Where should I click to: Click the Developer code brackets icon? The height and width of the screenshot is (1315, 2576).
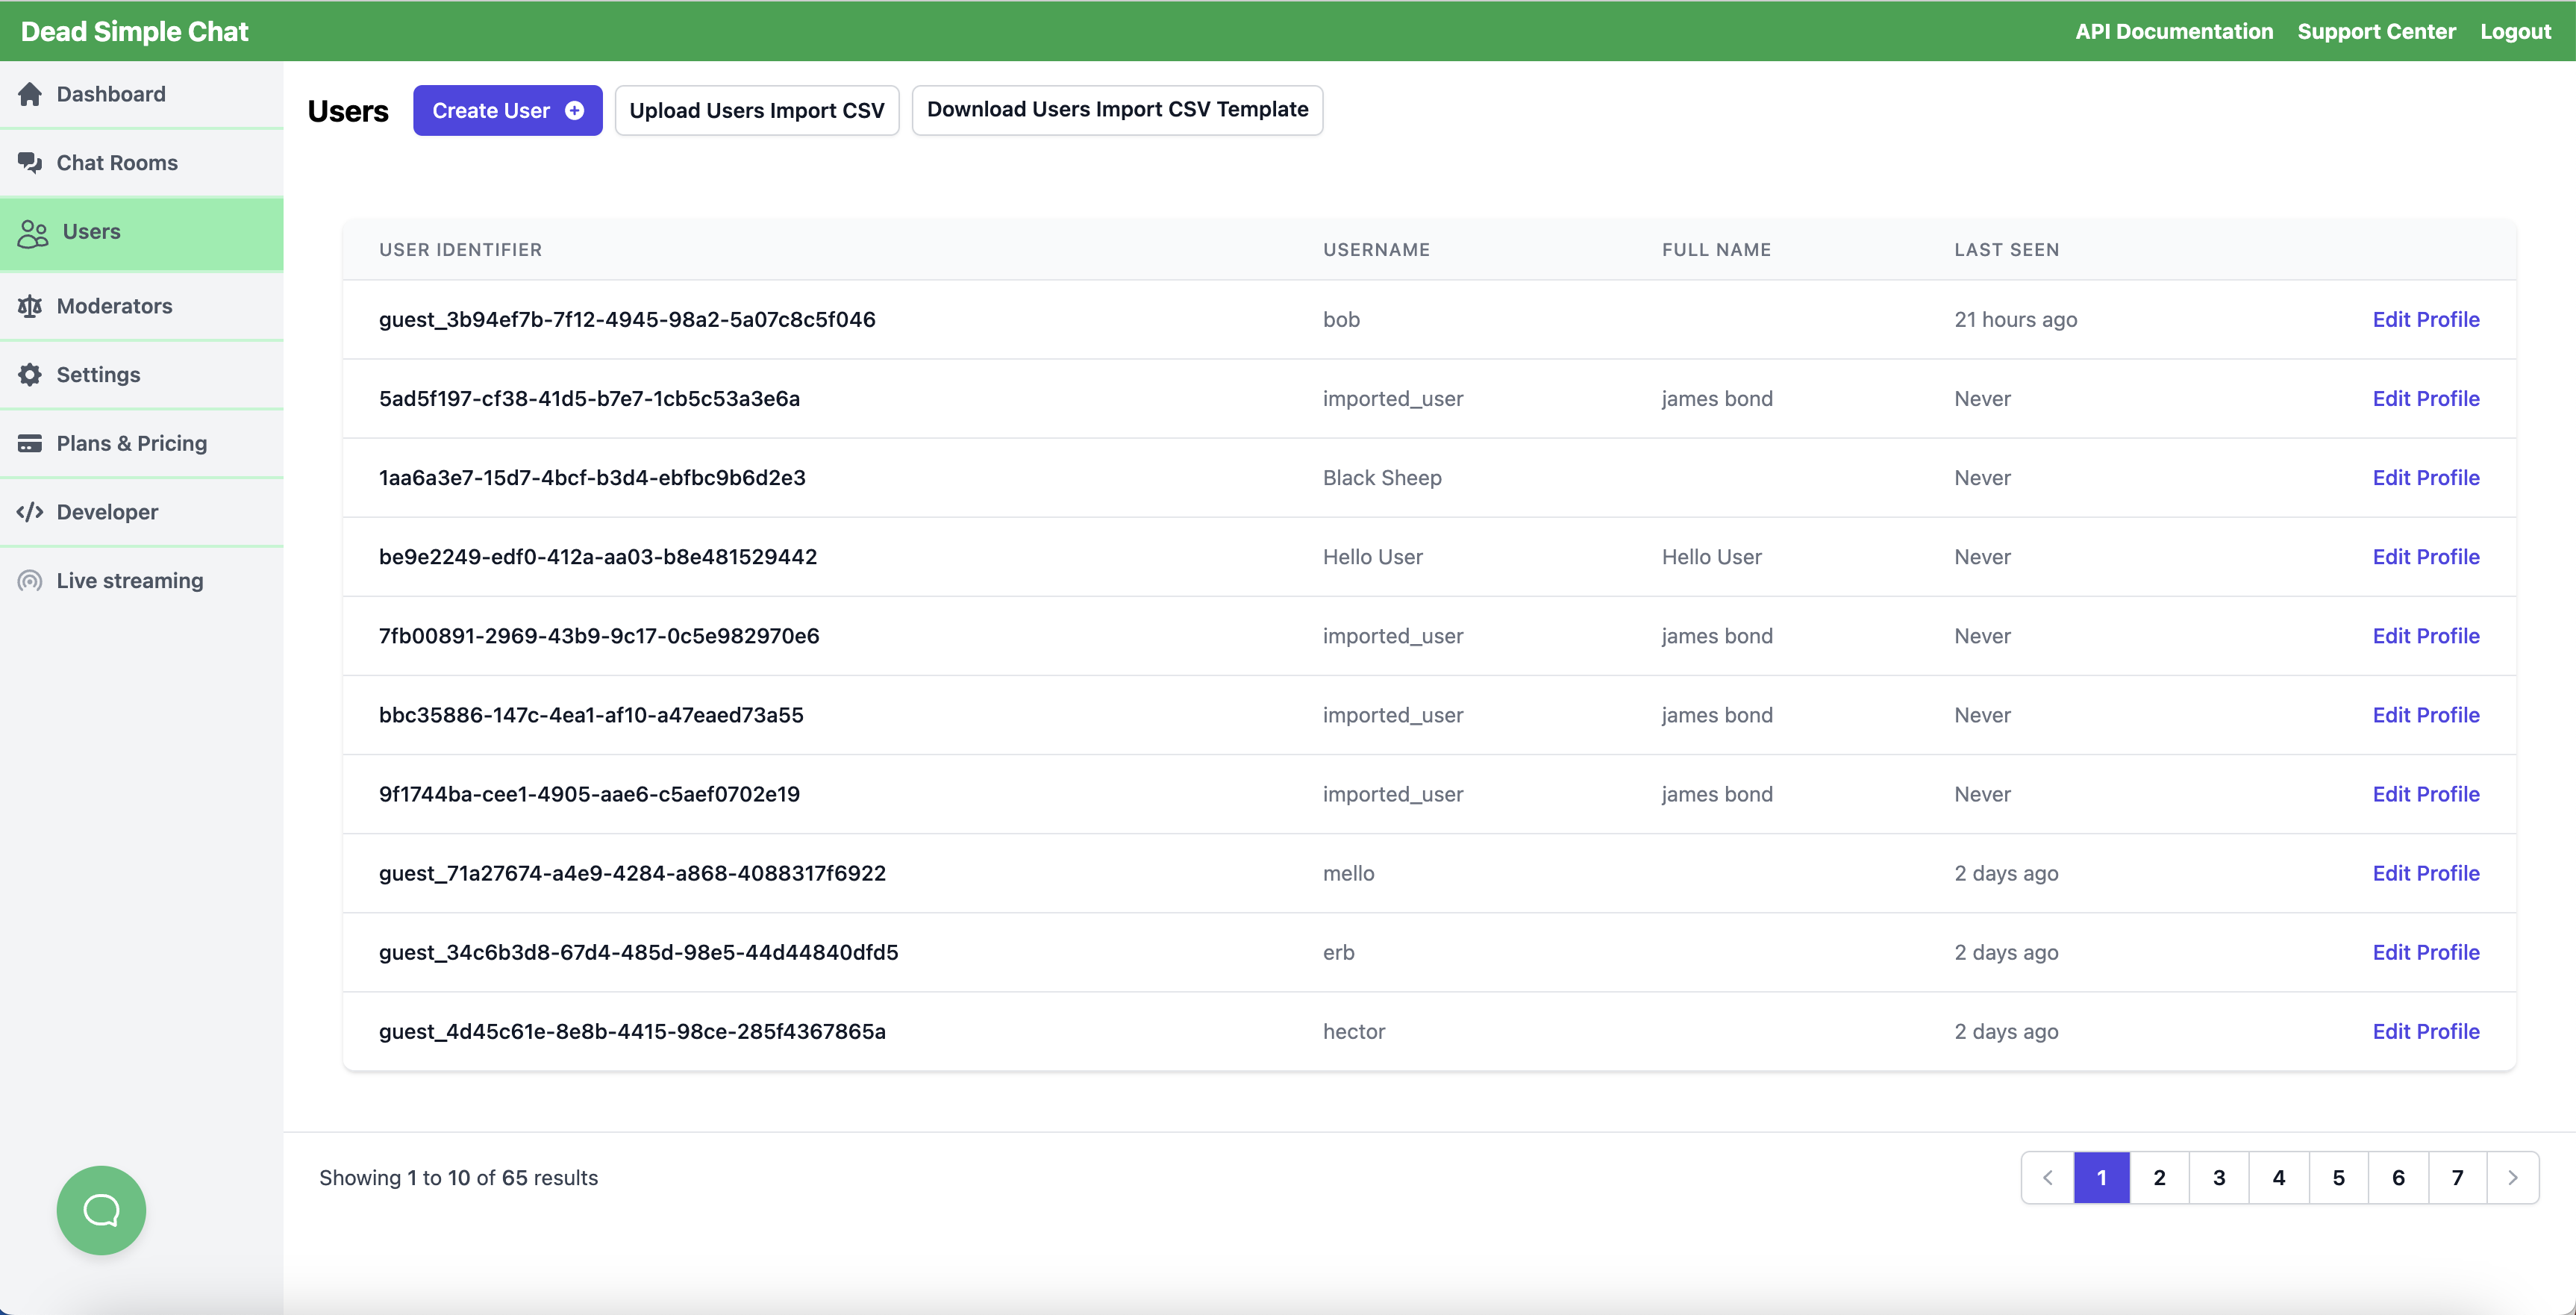click(x=30, y=512)
